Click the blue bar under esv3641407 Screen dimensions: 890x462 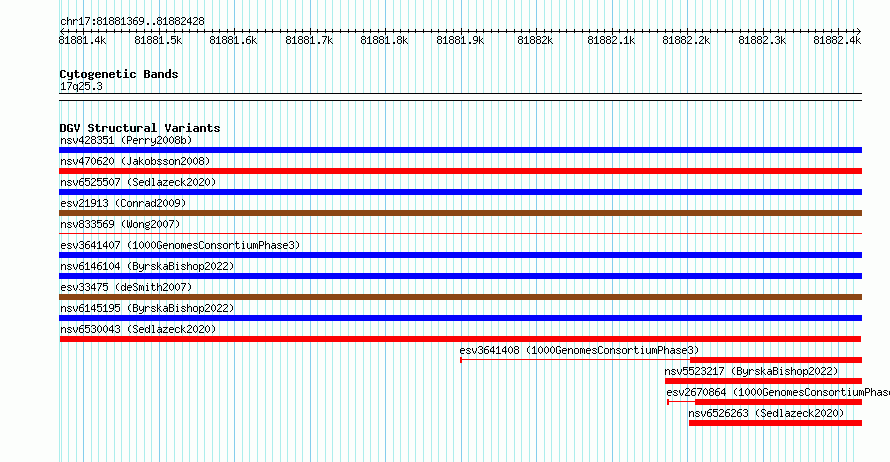pos(460,255)
